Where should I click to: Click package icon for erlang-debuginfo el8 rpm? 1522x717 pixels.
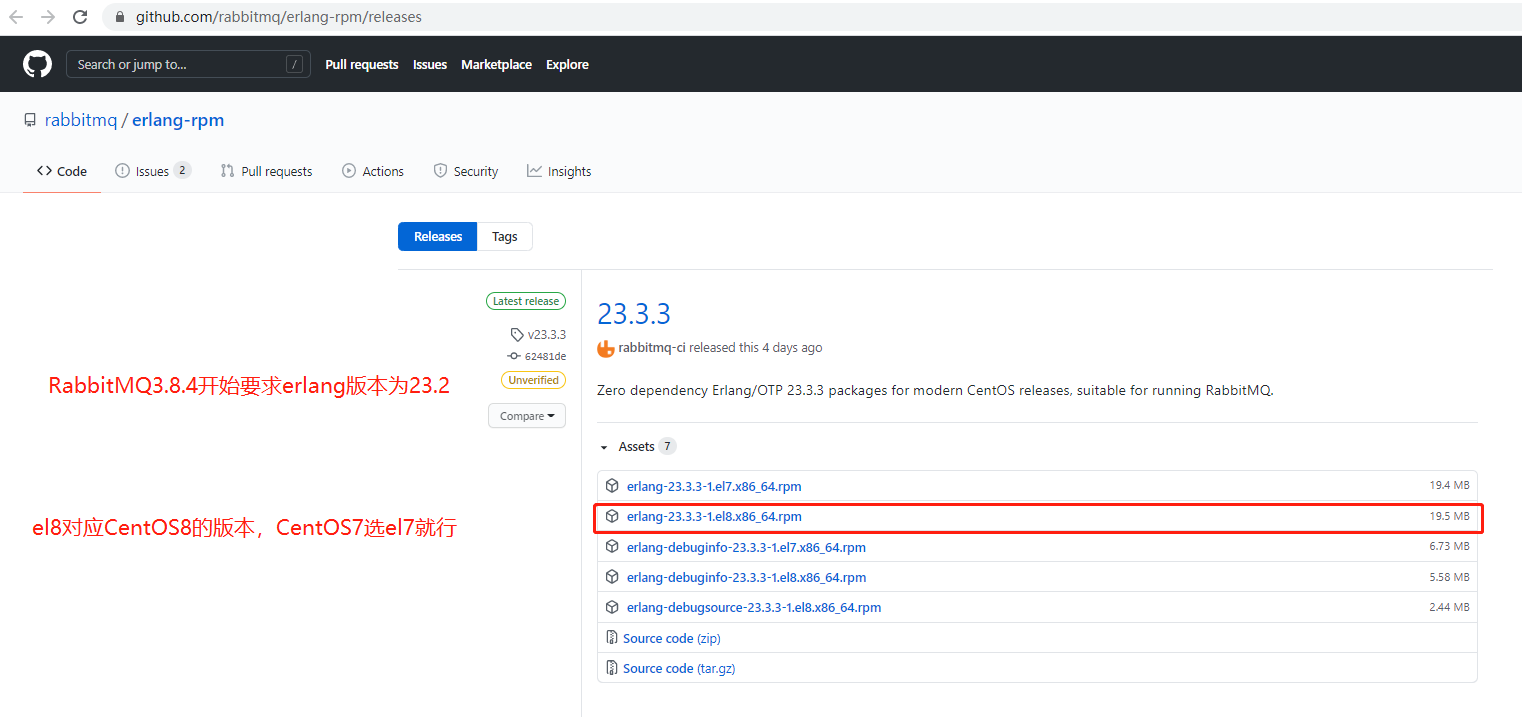[612, 577]
